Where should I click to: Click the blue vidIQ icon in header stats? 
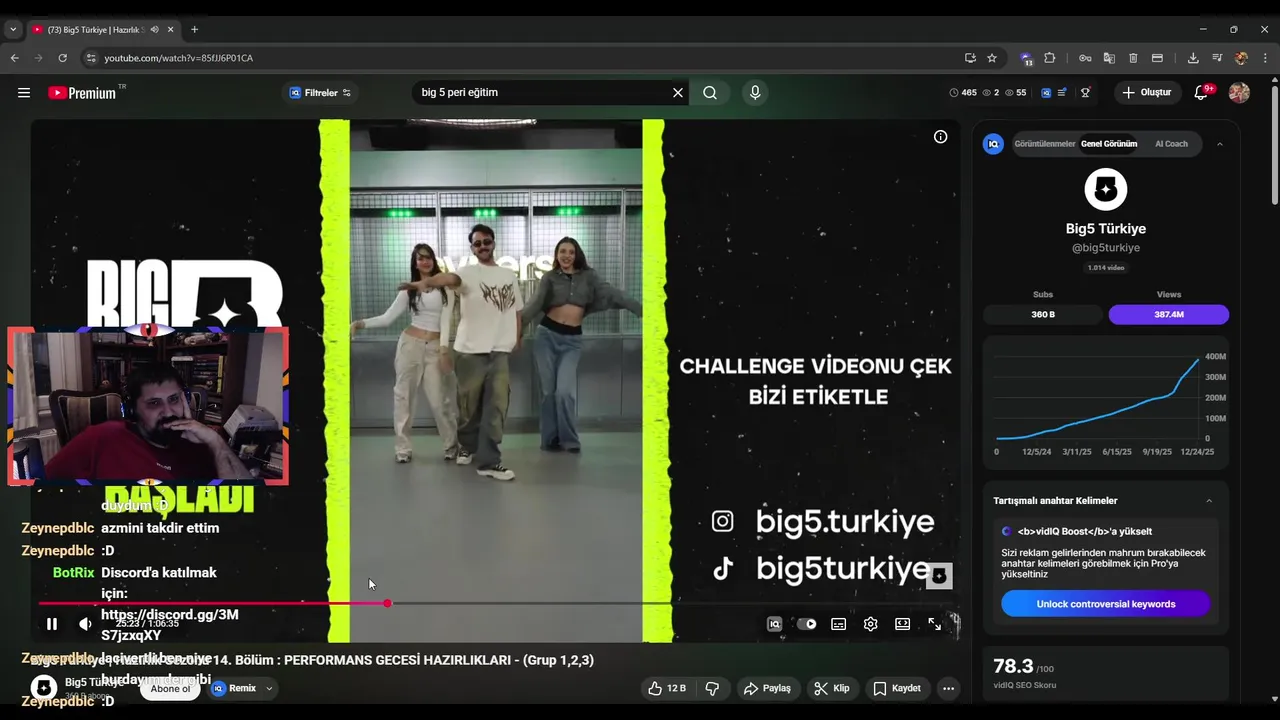[x=1046, y=93]
